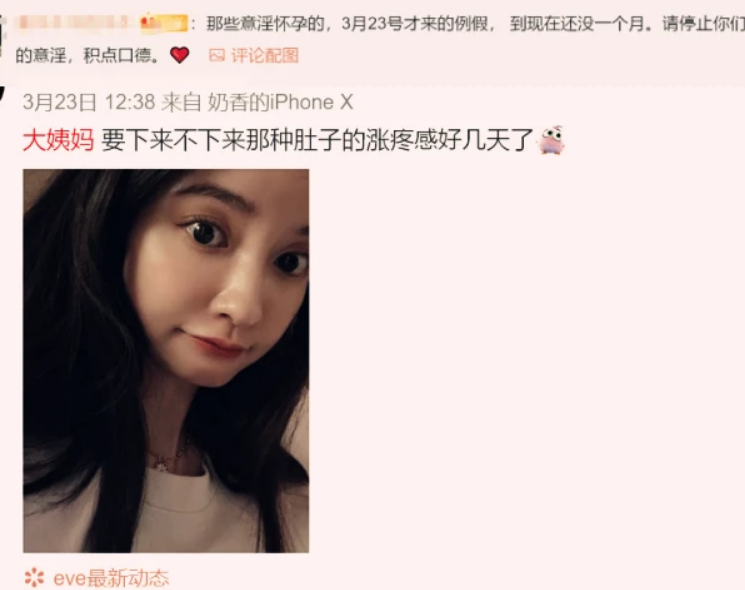The width and height of the screenshot is (745, 590).
Task: Click the comment text 那些意淫怀孕的
Action: [265, 24]
